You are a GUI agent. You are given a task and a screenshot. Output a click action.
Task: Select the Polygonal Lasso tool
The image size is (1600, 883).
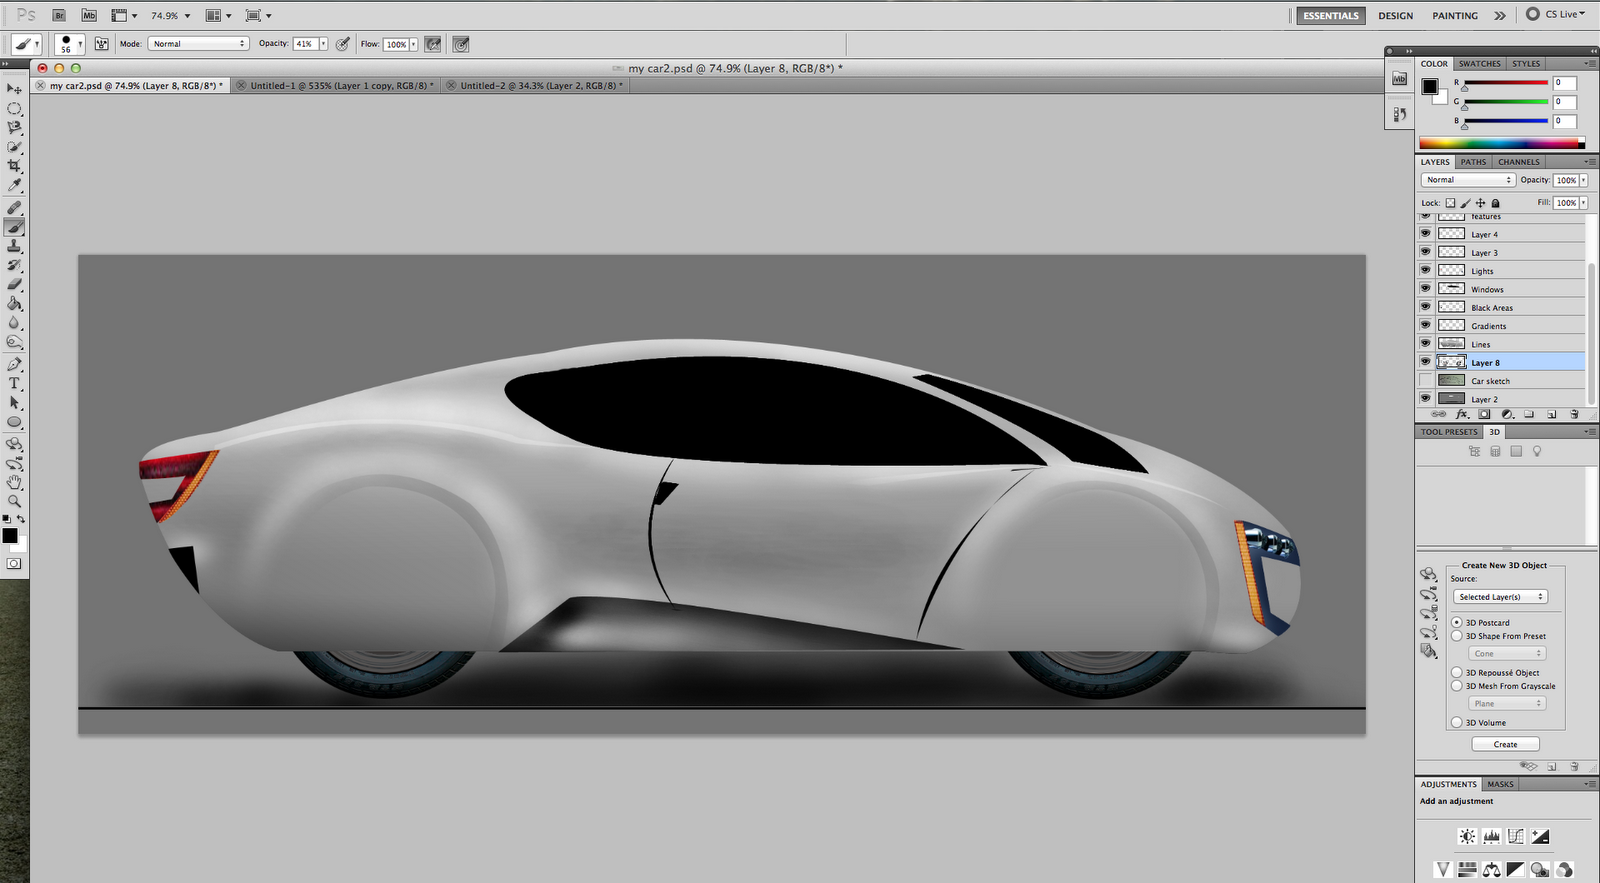coord(14,127)
